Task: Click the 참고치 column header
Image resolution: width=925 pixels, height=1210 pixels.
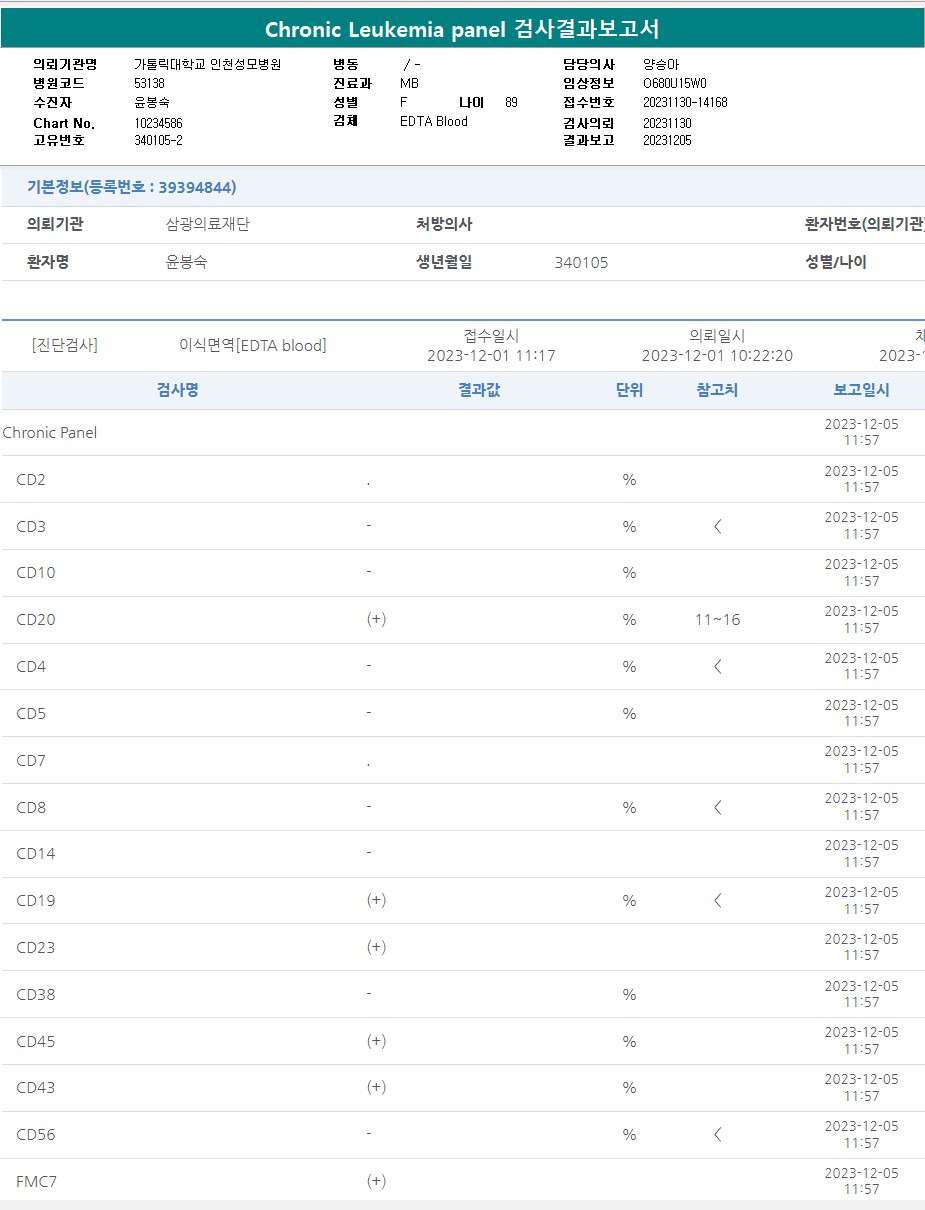Action: pos(717,390)
